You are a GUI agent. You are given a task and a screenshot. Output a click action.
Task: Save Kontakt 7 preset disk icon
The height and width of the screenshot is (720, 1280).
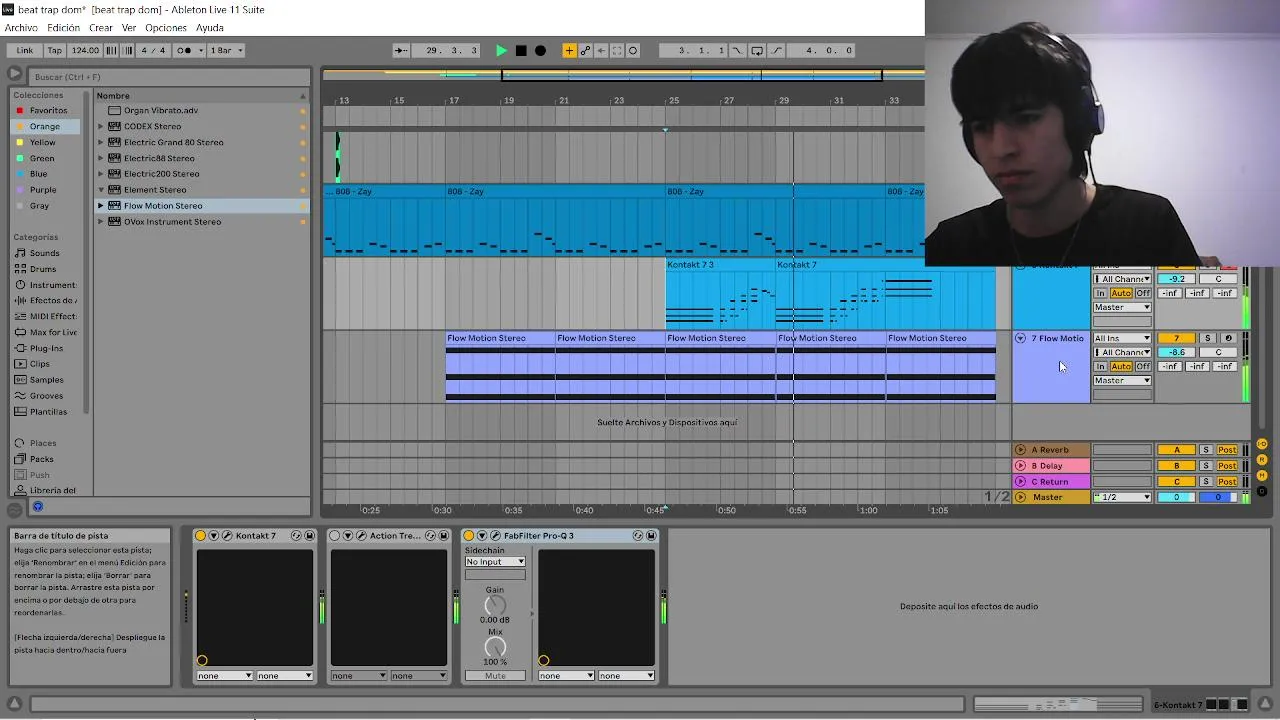click(309, 536)
